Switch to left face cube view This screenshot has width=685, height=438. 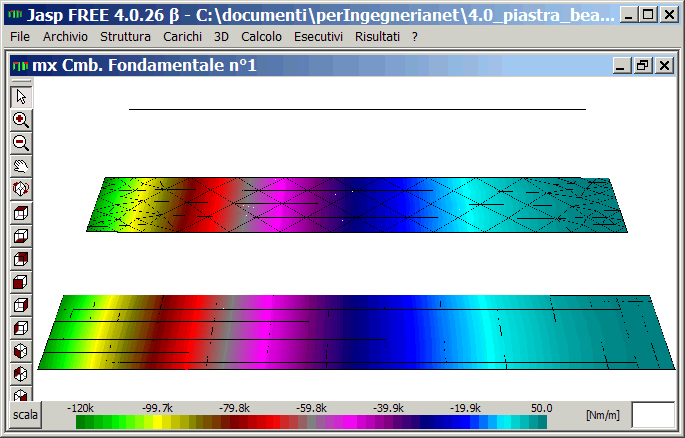point(21,328)
